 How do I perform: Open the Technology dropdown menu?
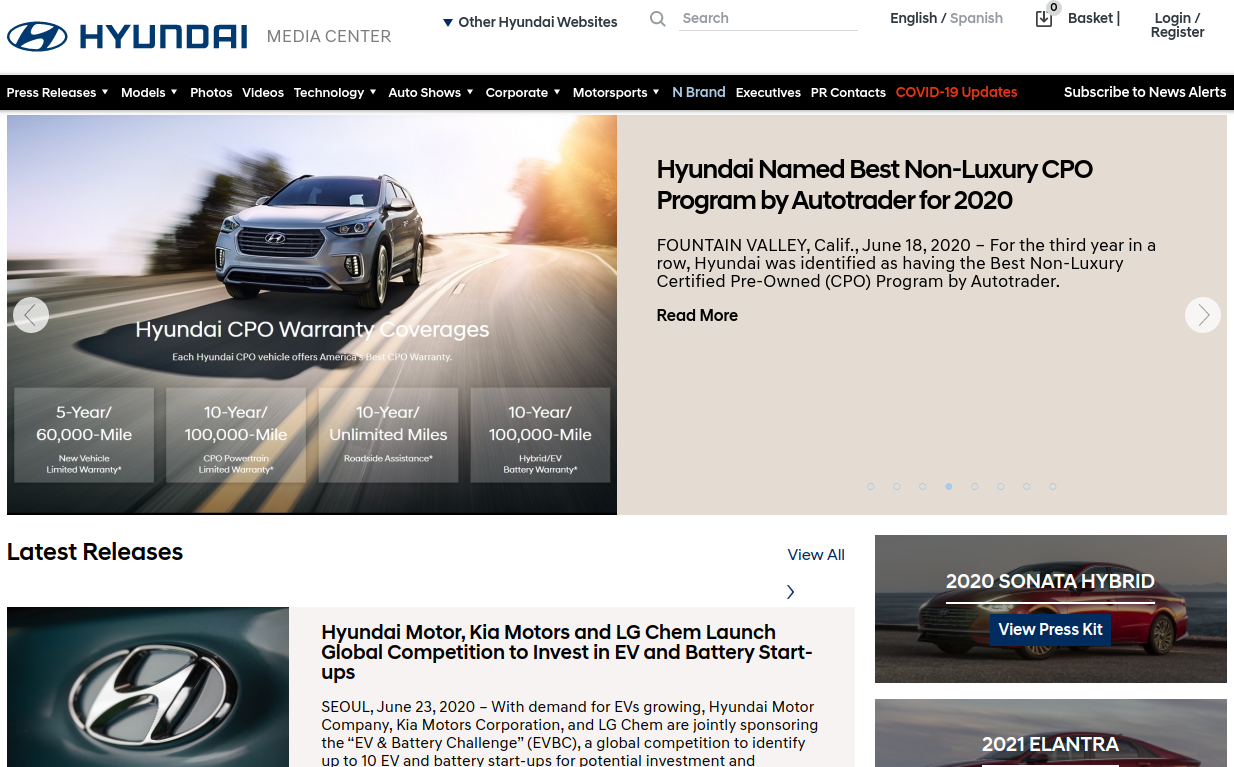click(x=336, y=93)
